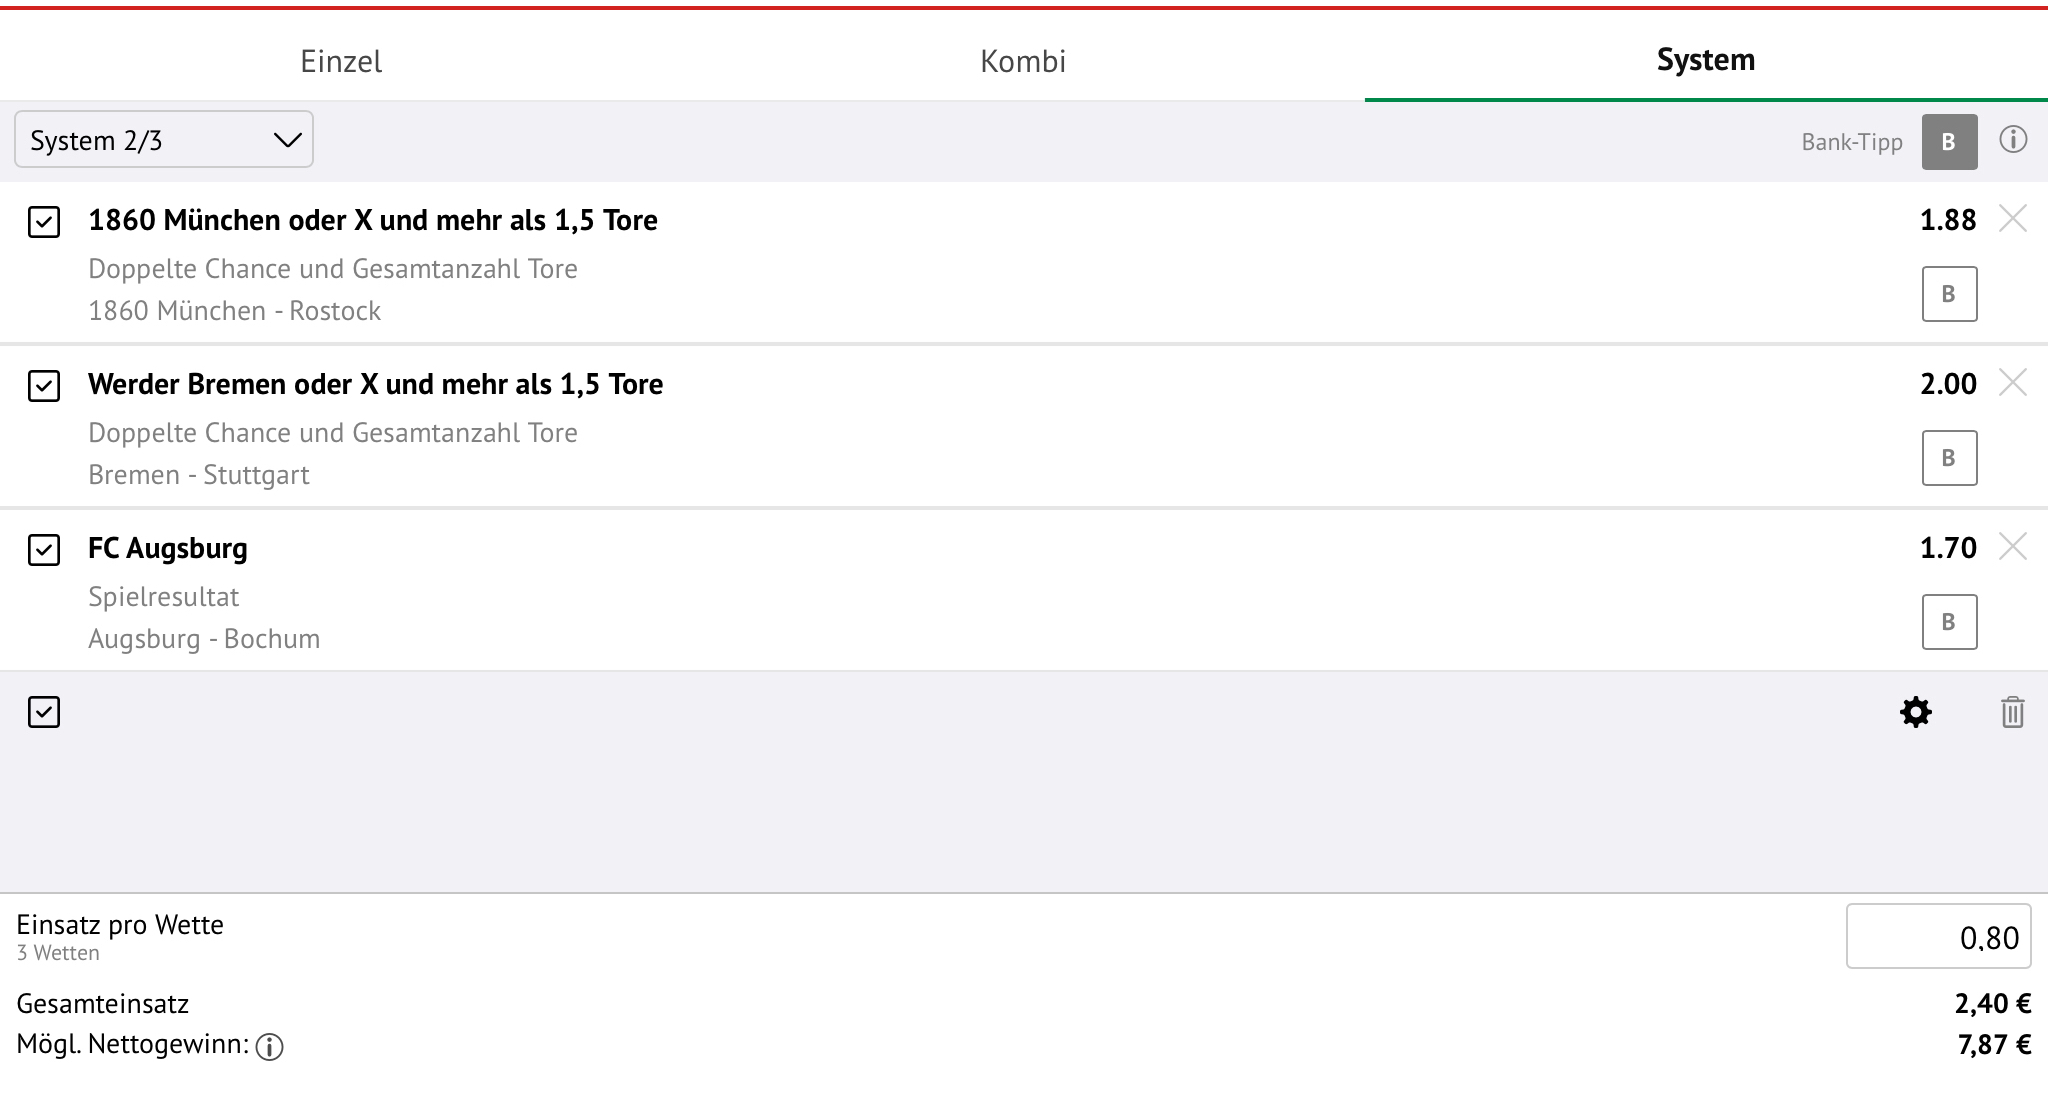Remove the Werder Bremen bet
Image resolution: width=2048 pixels, height=1113 pixels.
2012,382
